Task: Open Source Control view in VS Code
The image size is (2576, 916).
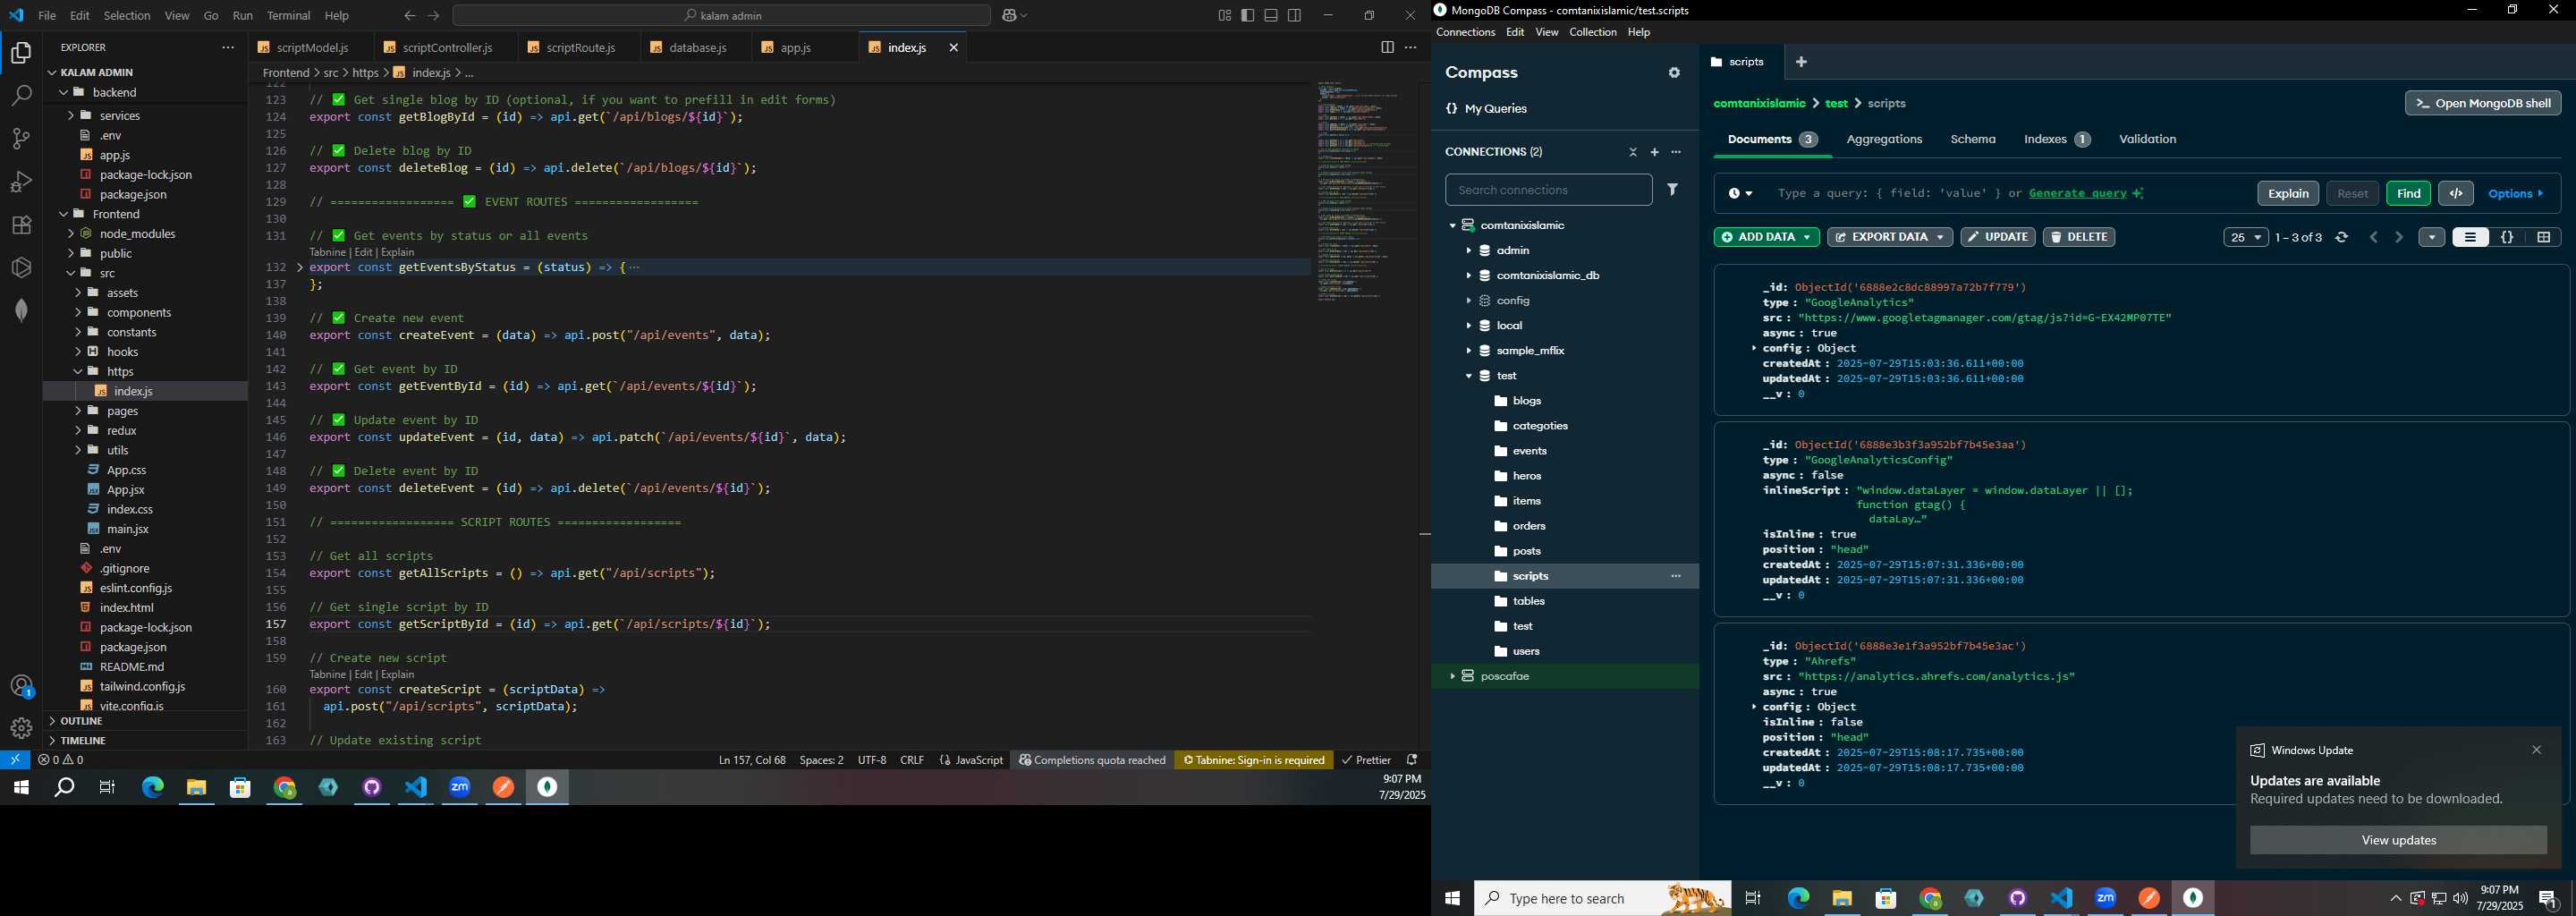Action: 21,139
